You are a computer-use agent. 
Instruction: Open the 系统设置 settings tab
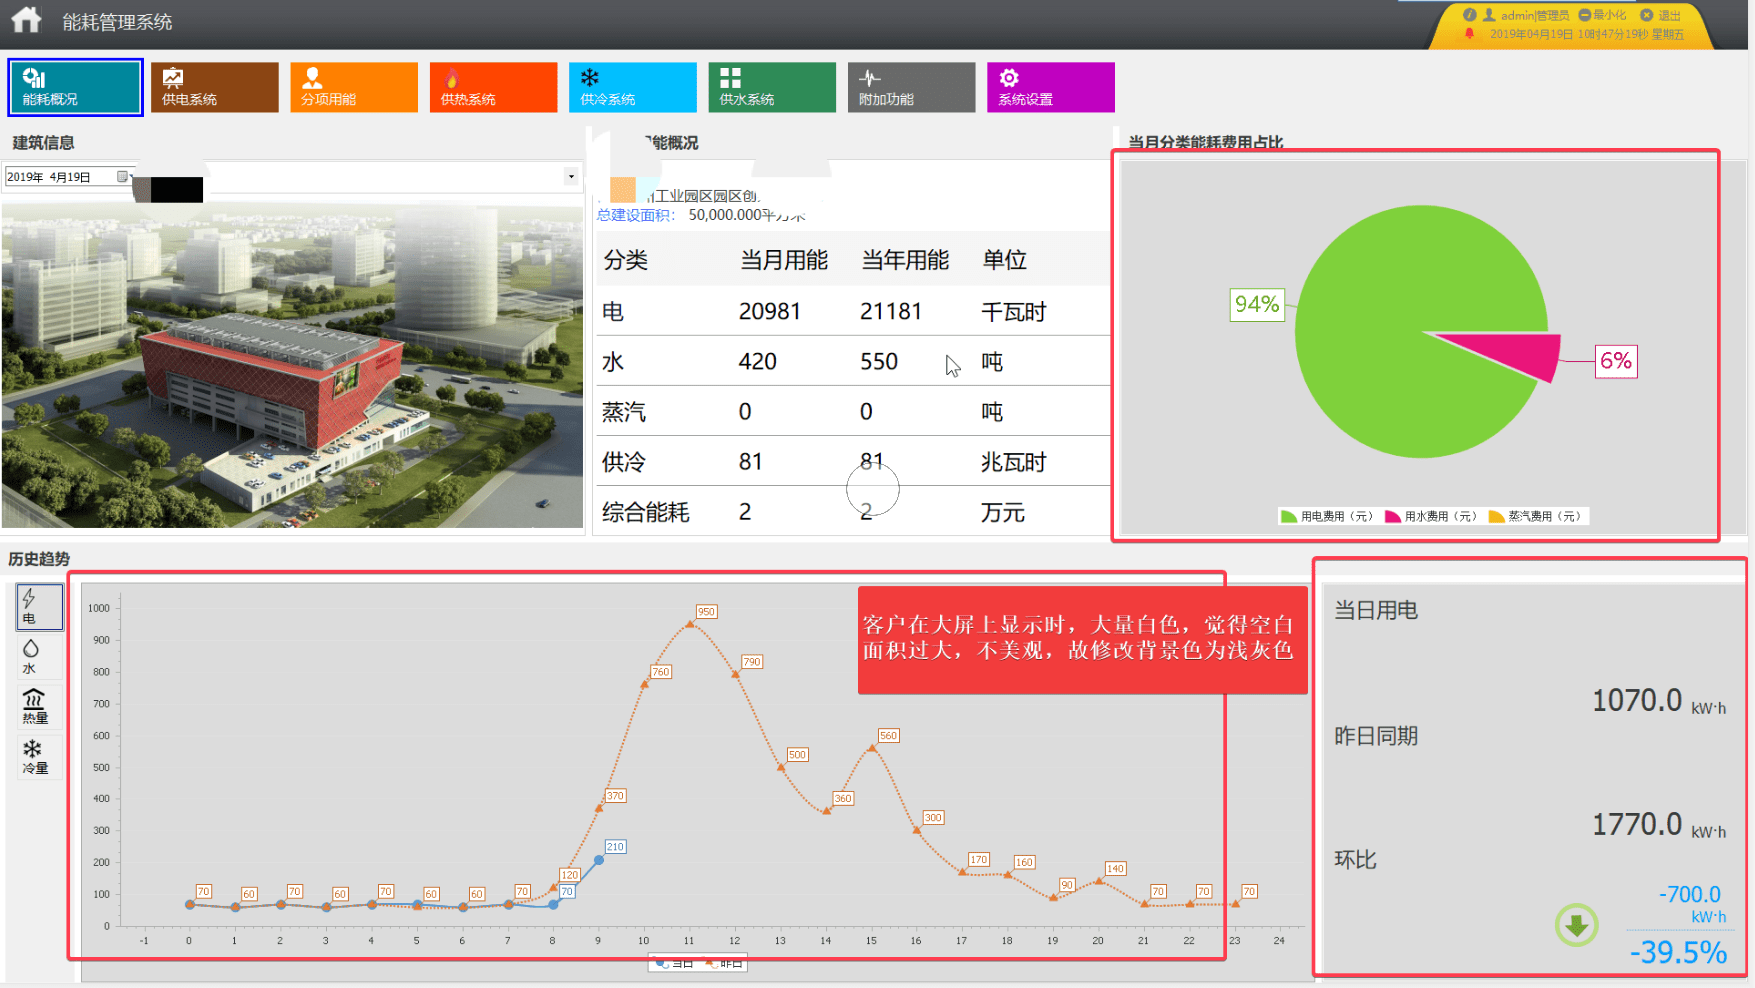(1051, 87)
